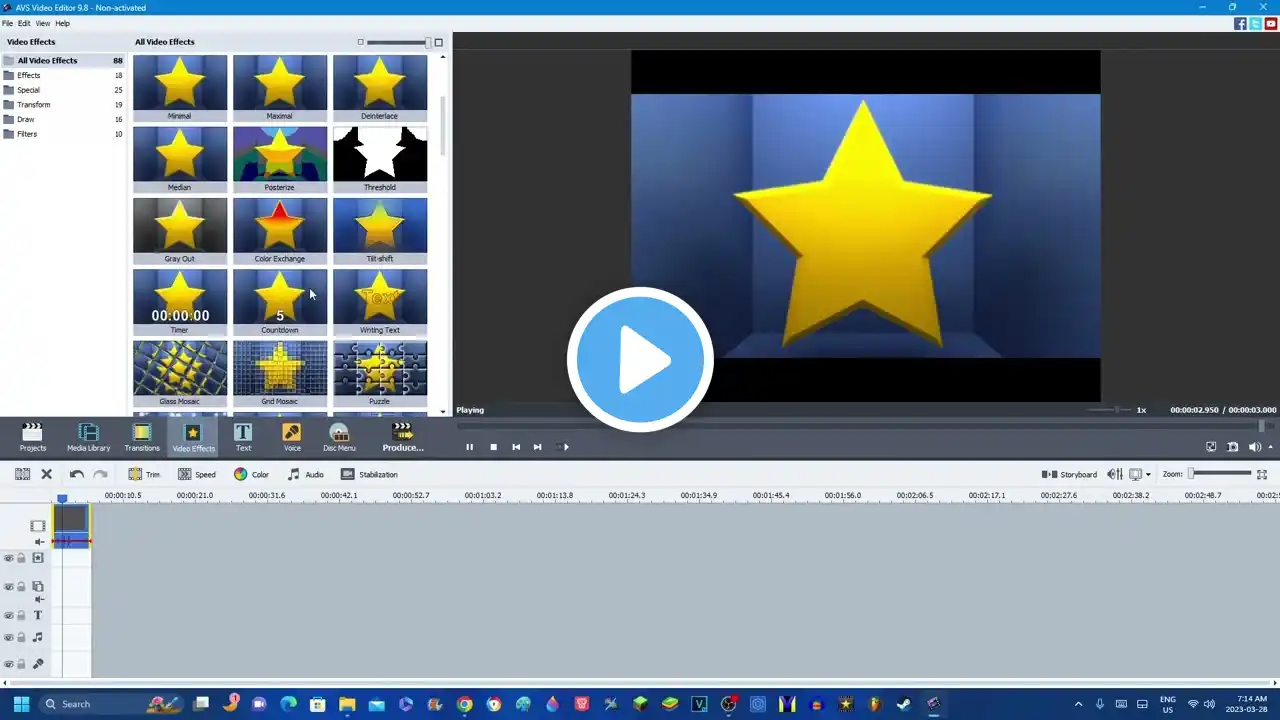Open the Color correction tool
Viewport: 1280px width, 720px height.
click(251, 474)
